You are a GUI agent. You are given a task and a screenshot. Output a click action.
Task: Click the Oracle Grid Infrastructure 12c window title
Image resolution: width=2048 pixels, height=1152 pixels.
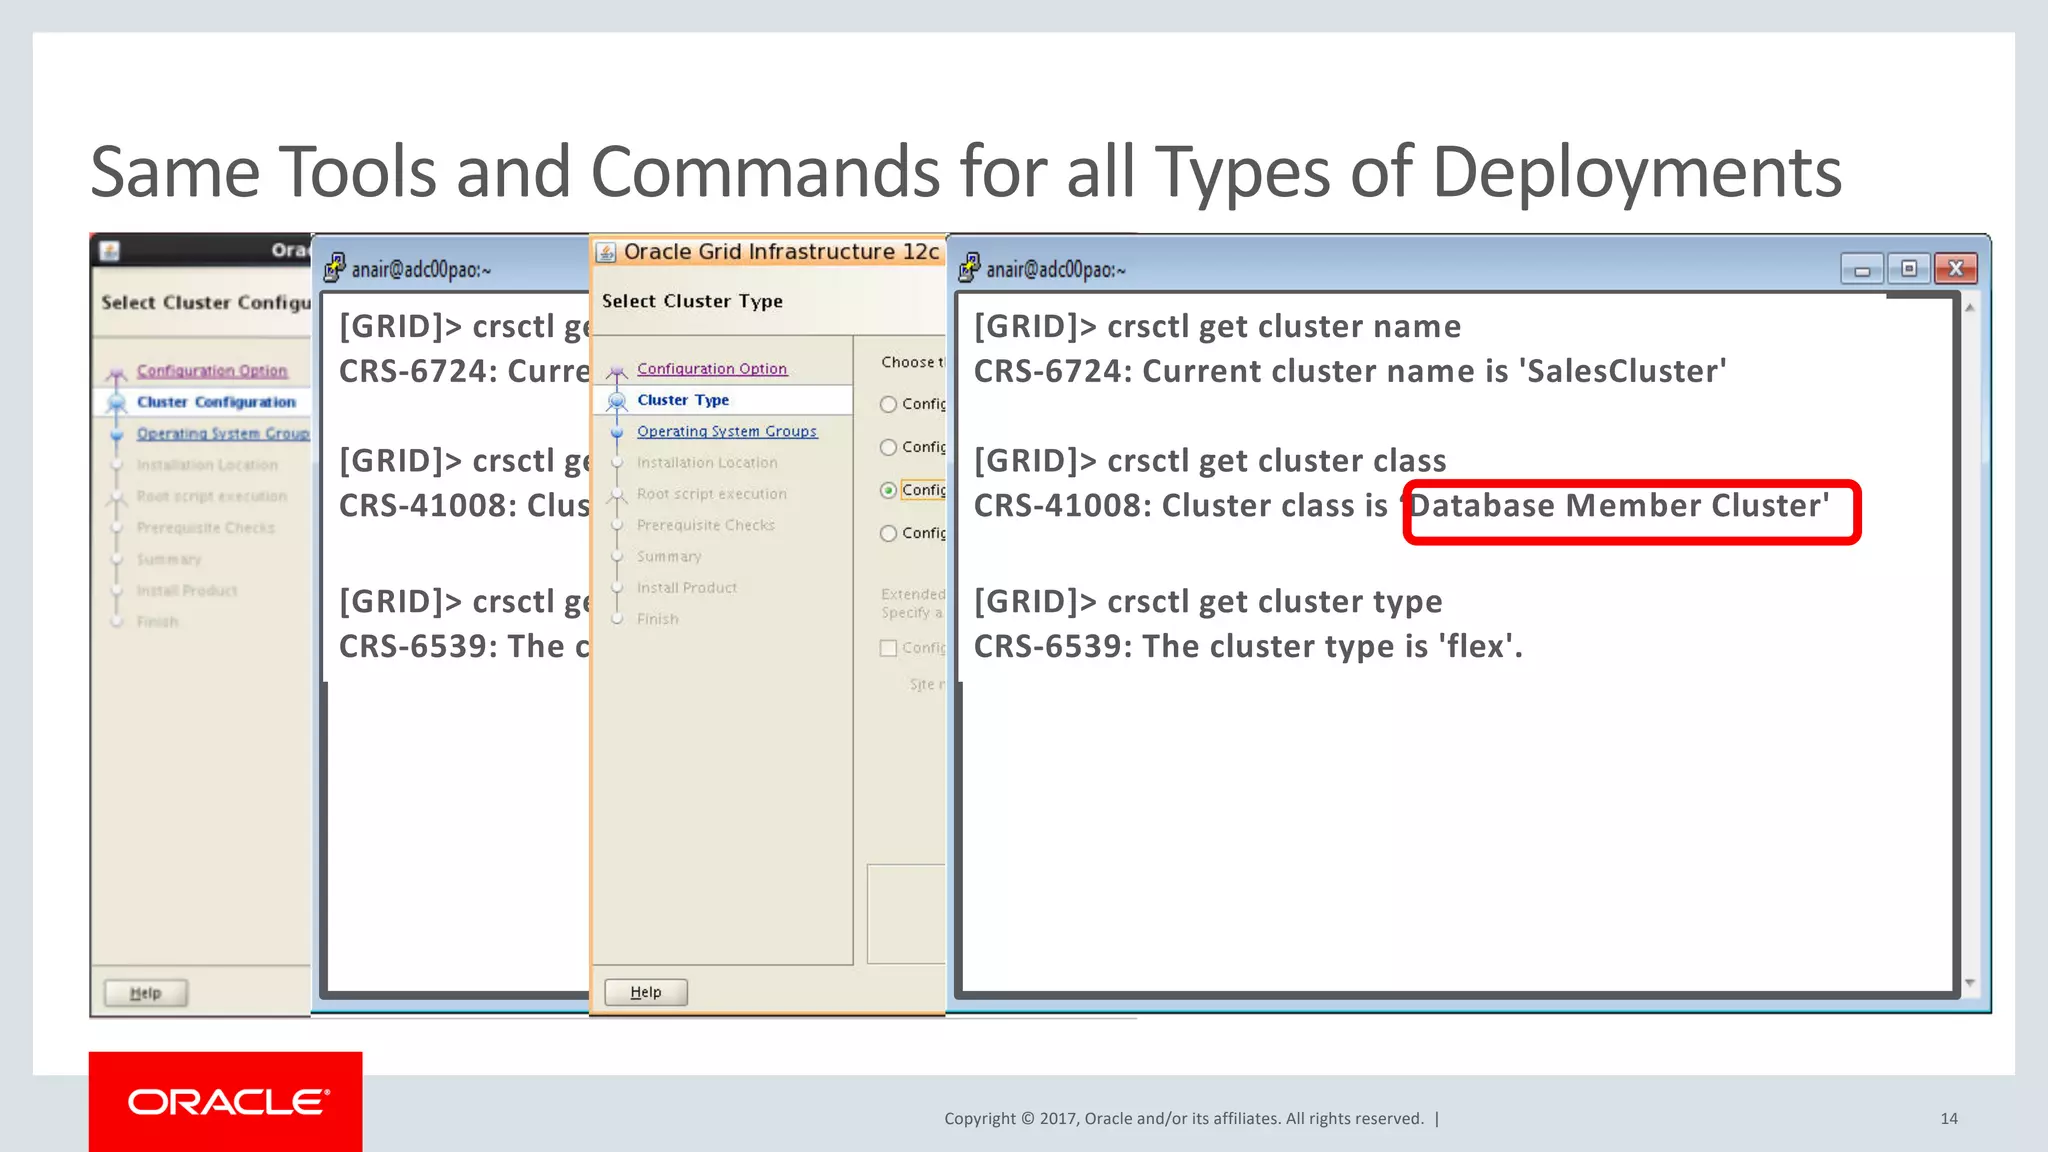click(x=782, y=252)
